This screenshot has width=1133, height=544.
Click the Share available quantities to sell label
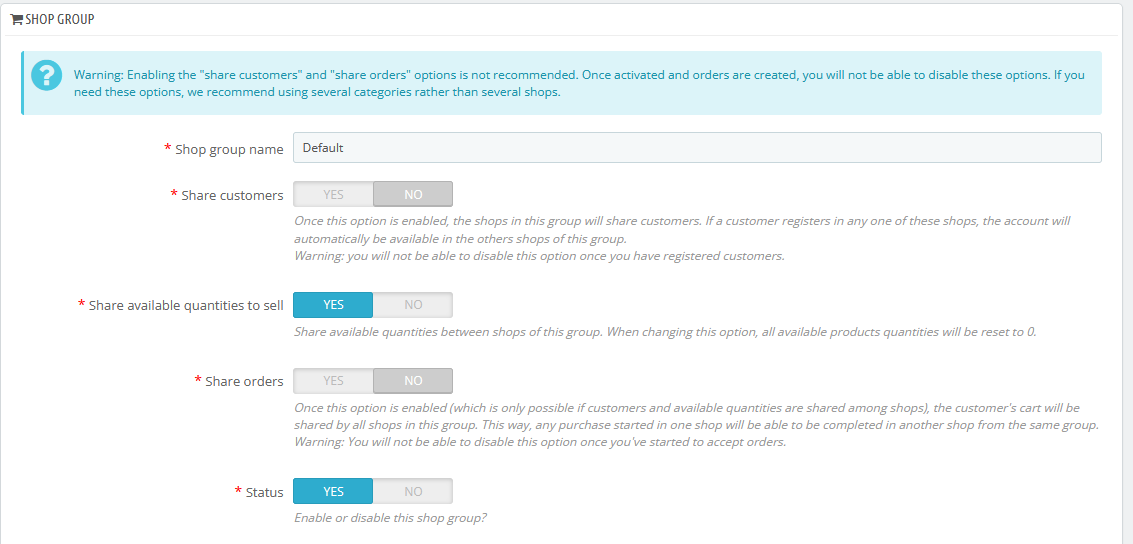click(x=186, y=305)
